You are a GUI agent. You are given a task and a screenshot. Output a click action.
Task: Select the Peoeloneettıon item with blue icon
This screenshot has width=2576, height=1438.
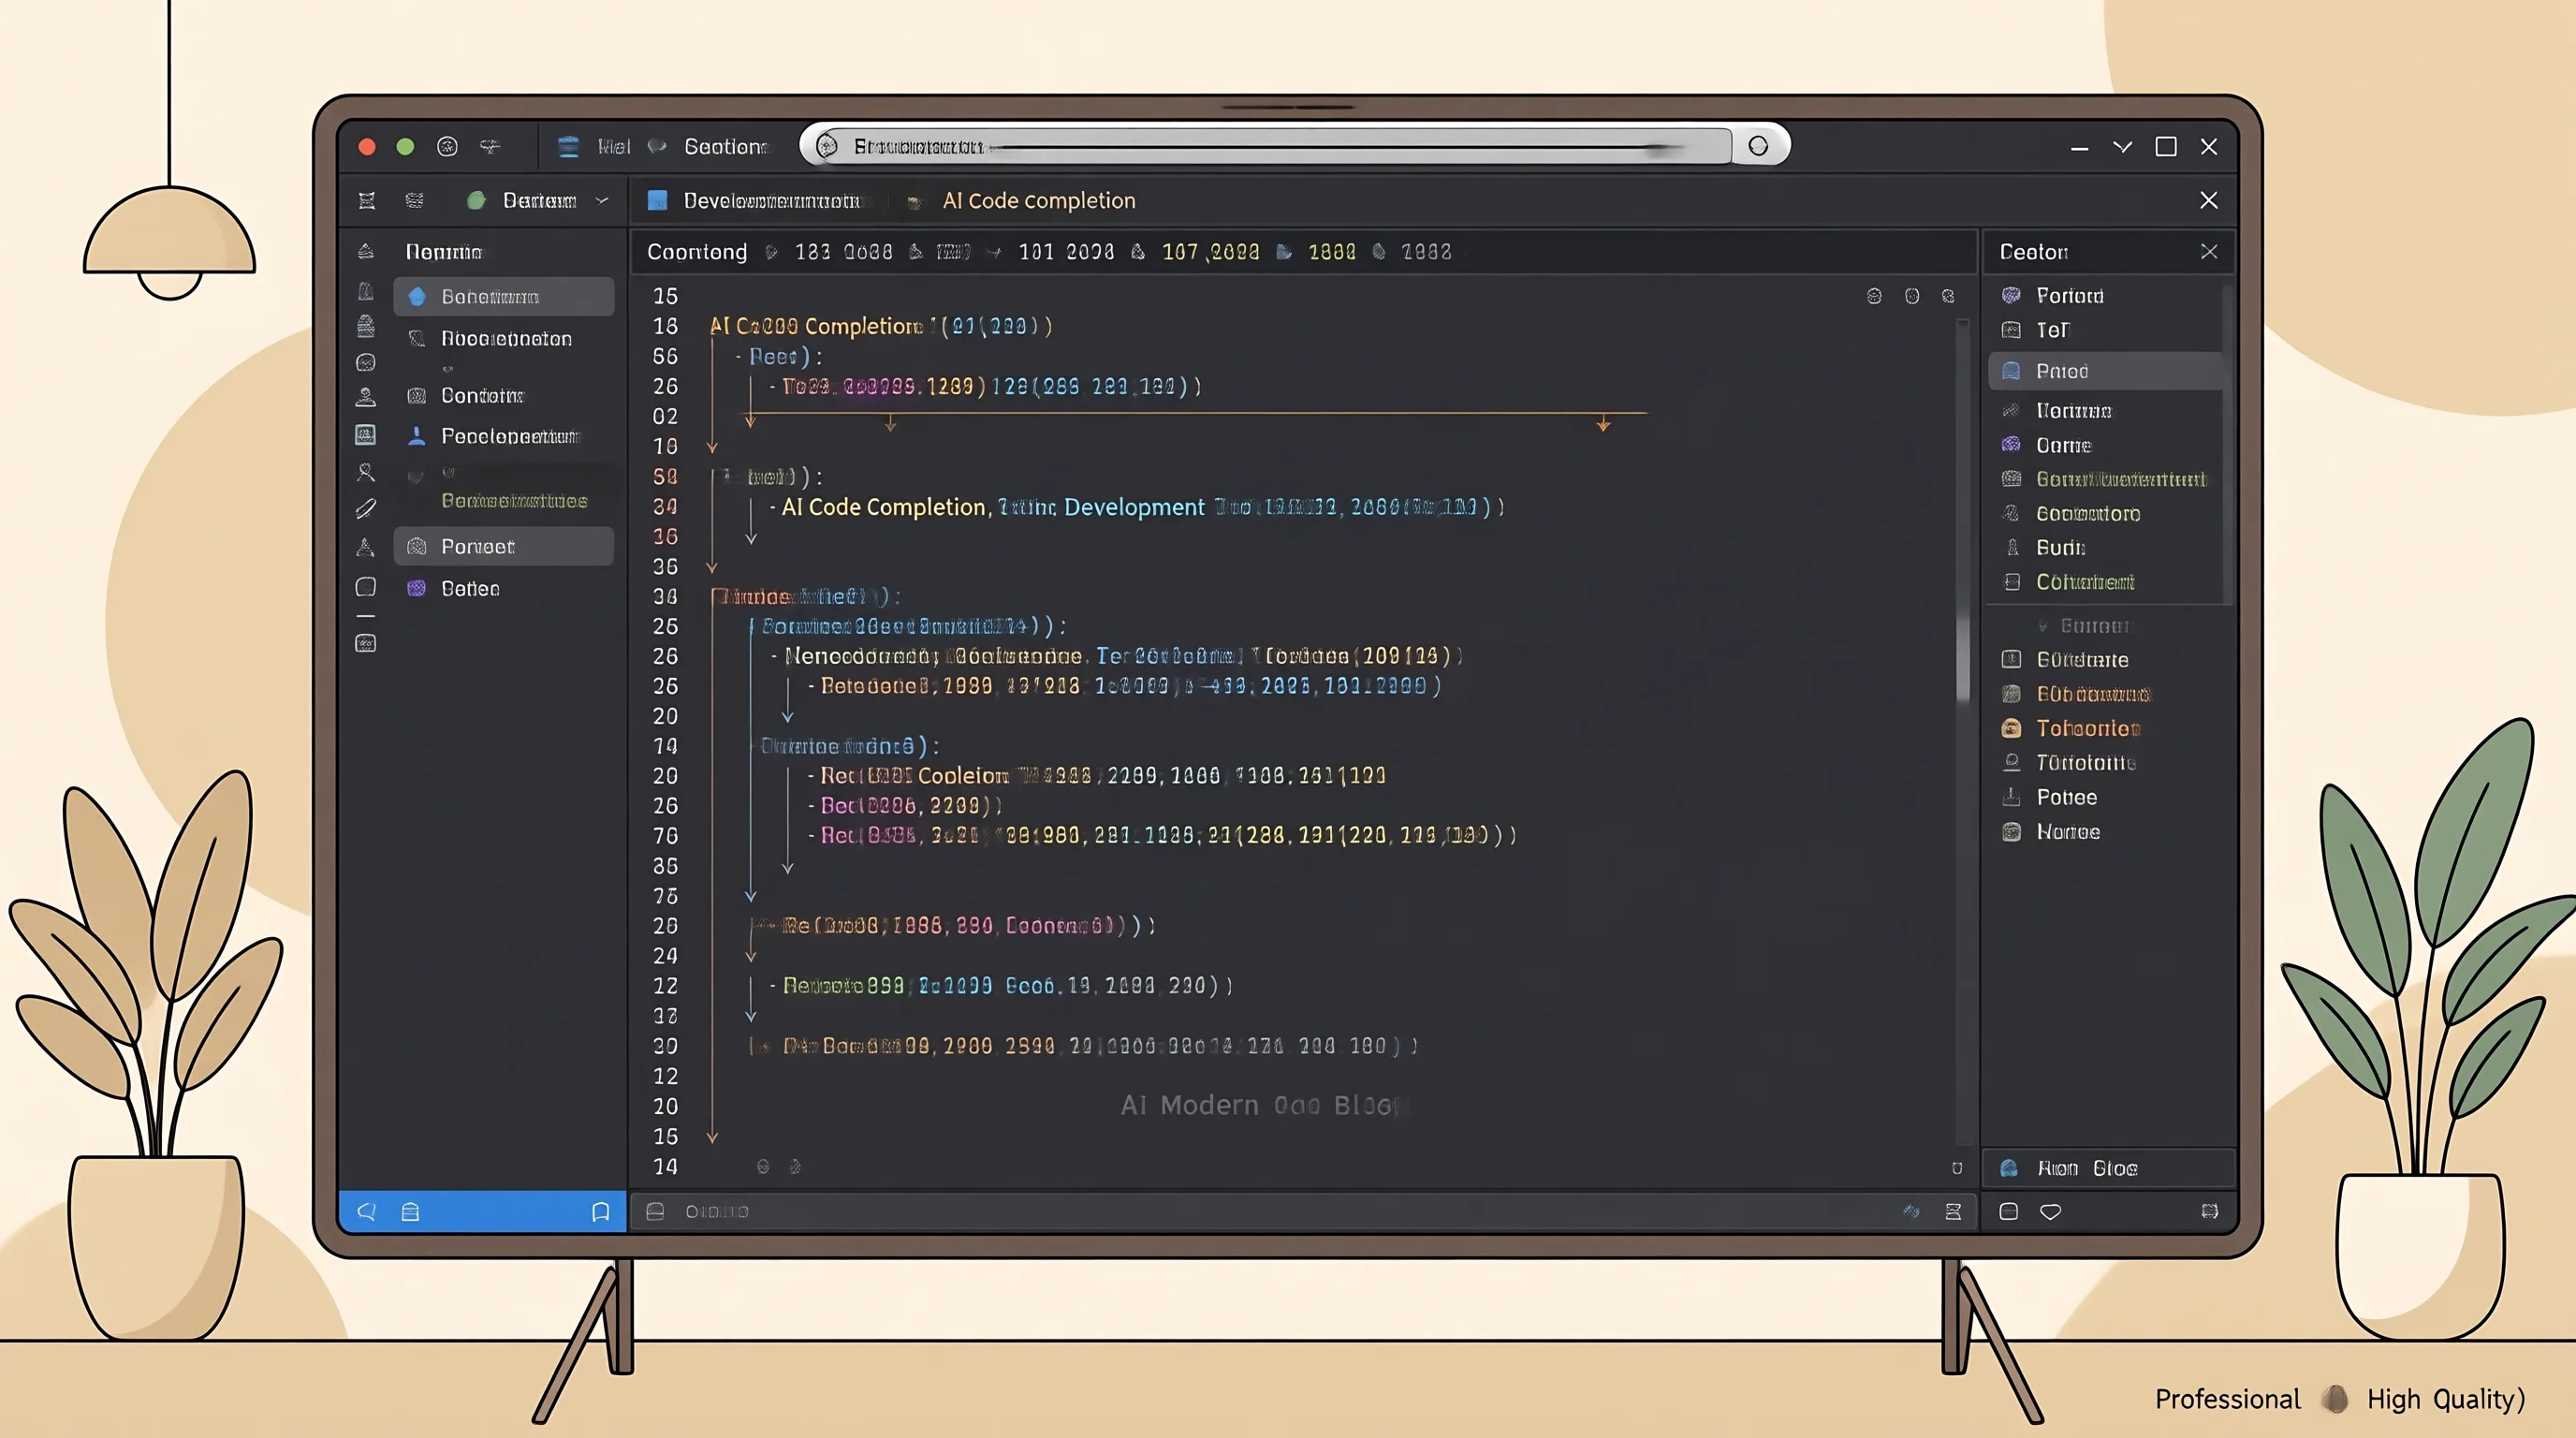[495, 437]
